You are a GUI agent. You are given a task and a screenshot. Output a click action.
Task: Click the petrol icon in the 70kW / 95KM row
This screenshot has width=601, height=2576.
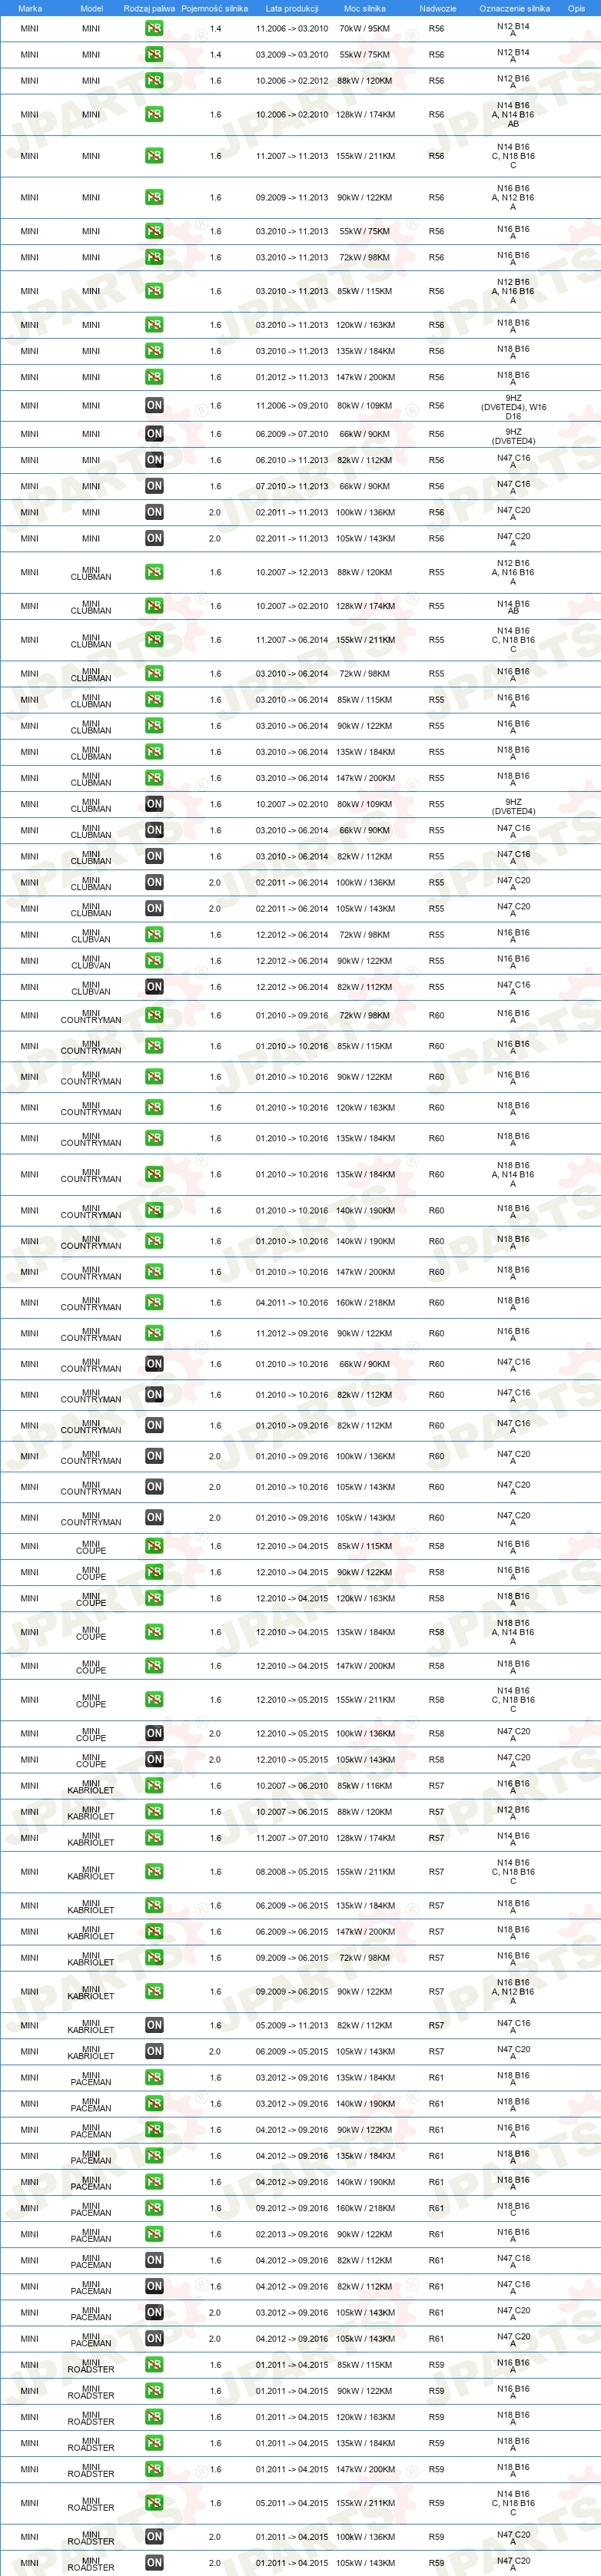(154, 29)
